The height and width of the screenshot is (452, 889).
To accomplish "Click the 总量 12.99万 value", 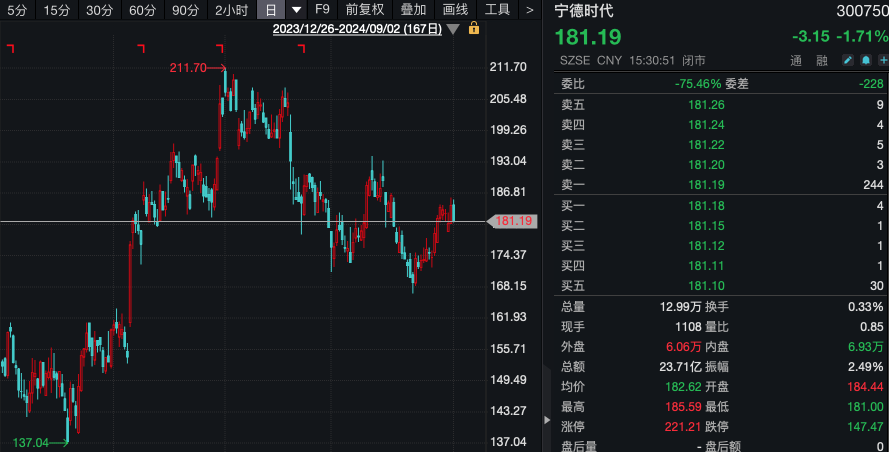I will tap(680, 307).
